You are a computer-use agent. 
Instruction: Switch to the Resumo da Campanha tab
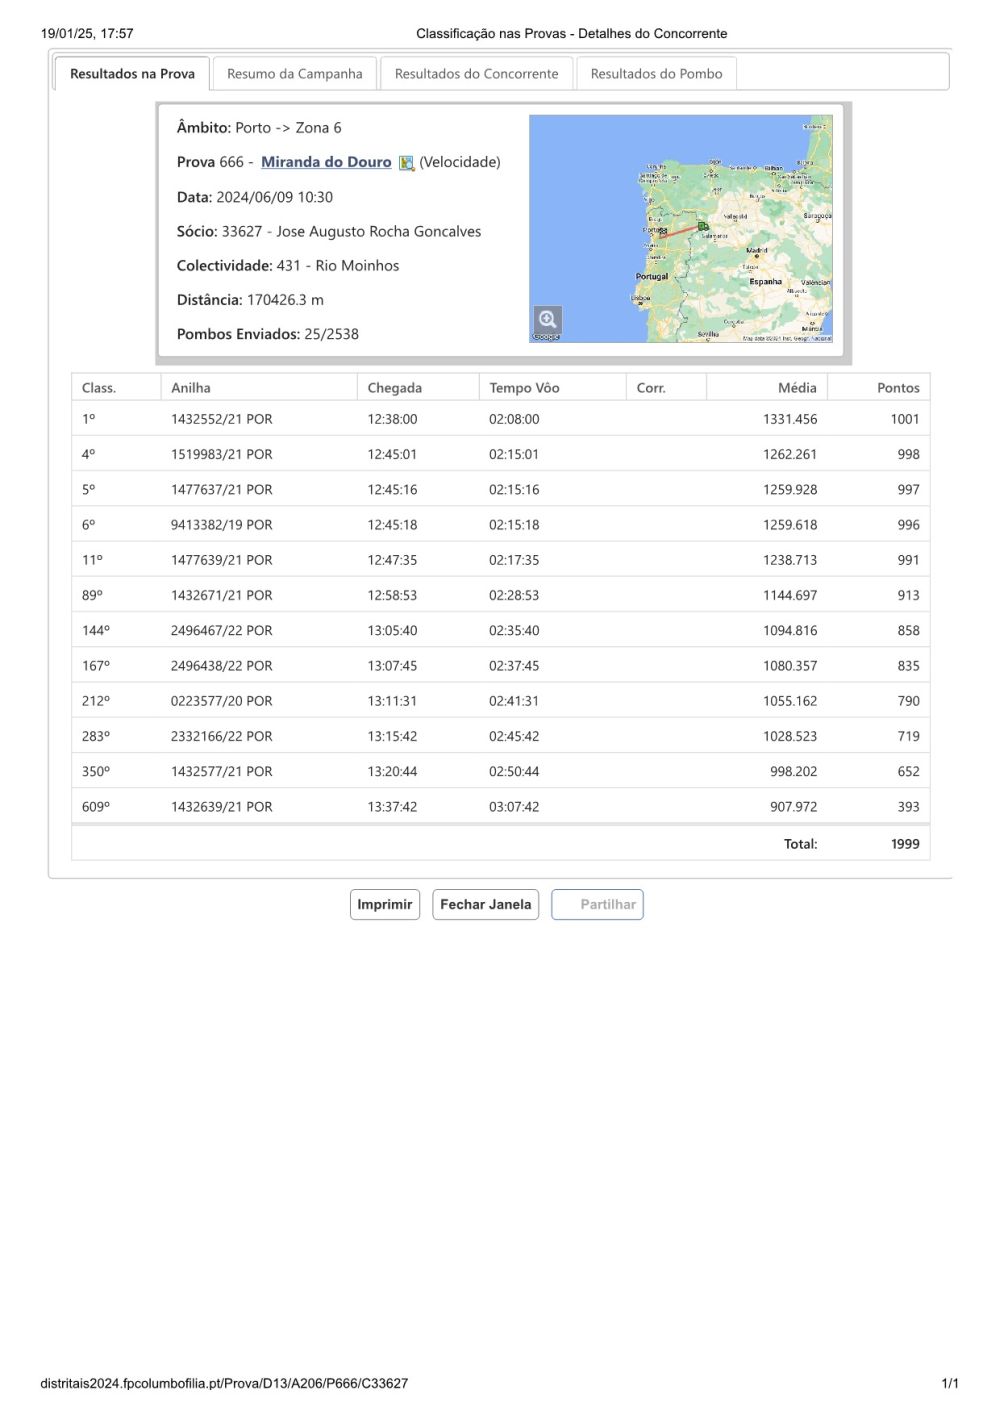(x=294, y=74)
